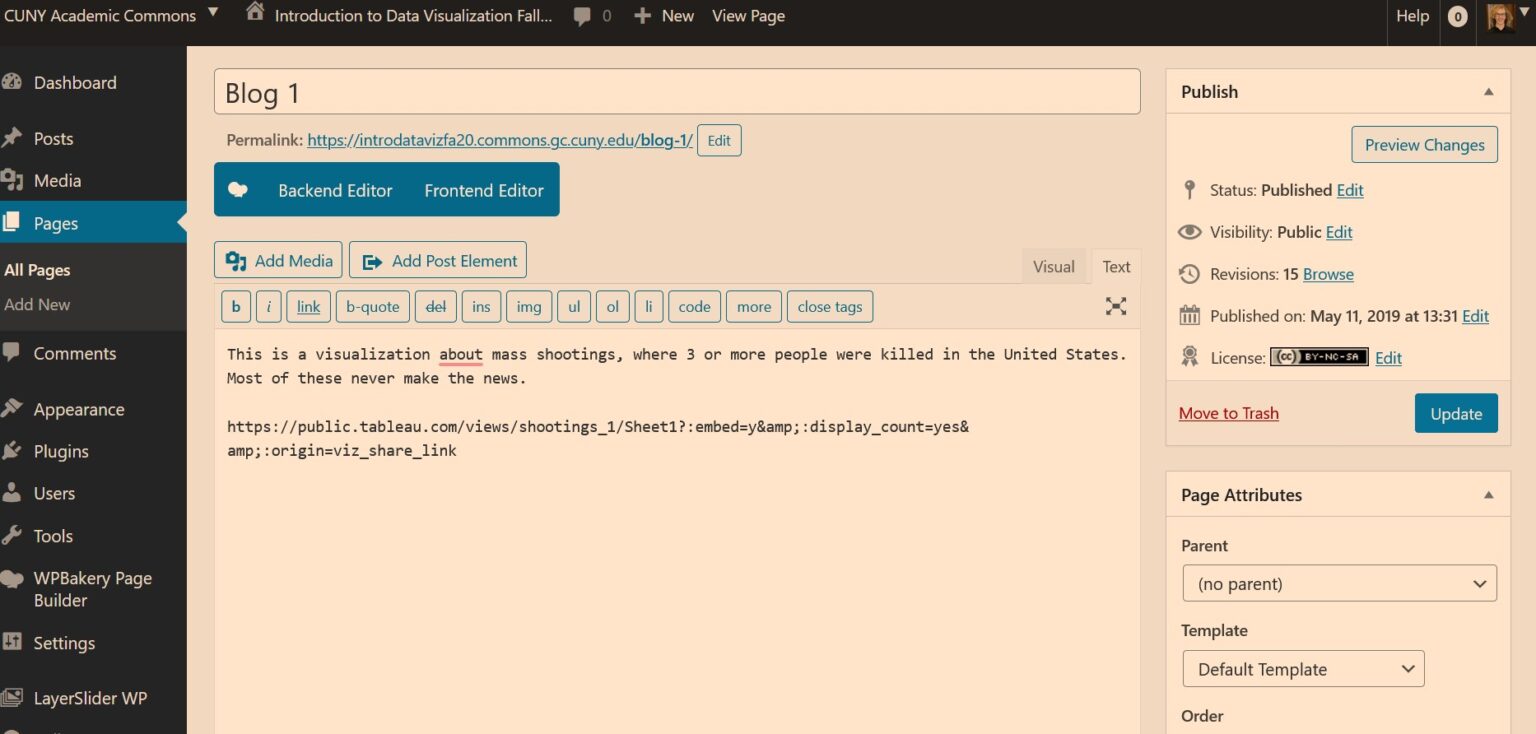Collapse the Publish panel
Screen dimensions: 1536x734
[x=1488, y=90]
